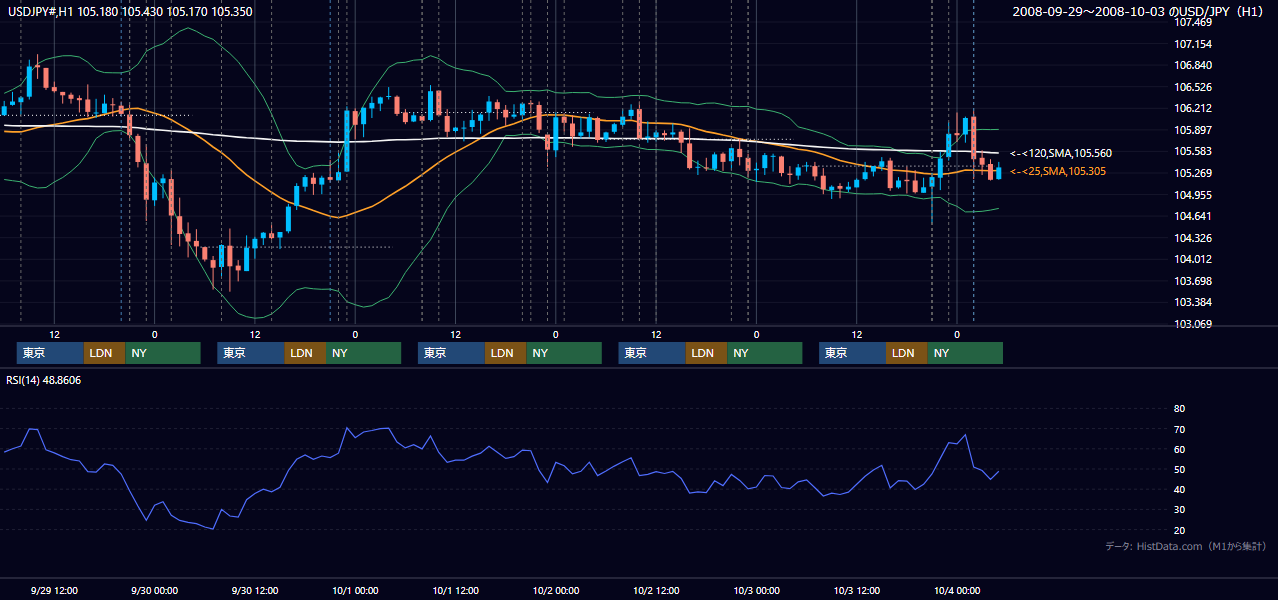This screenshot has height=600, width=1278.
Task: Click the 9/29 12:00 time label
Action: point(54,591)
